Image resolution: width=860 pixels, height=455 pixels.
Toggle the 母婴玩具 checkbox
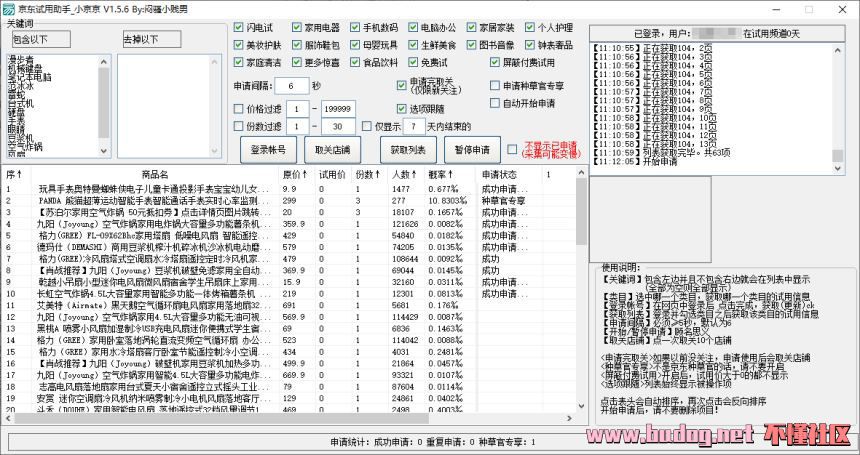pos(355,45)
